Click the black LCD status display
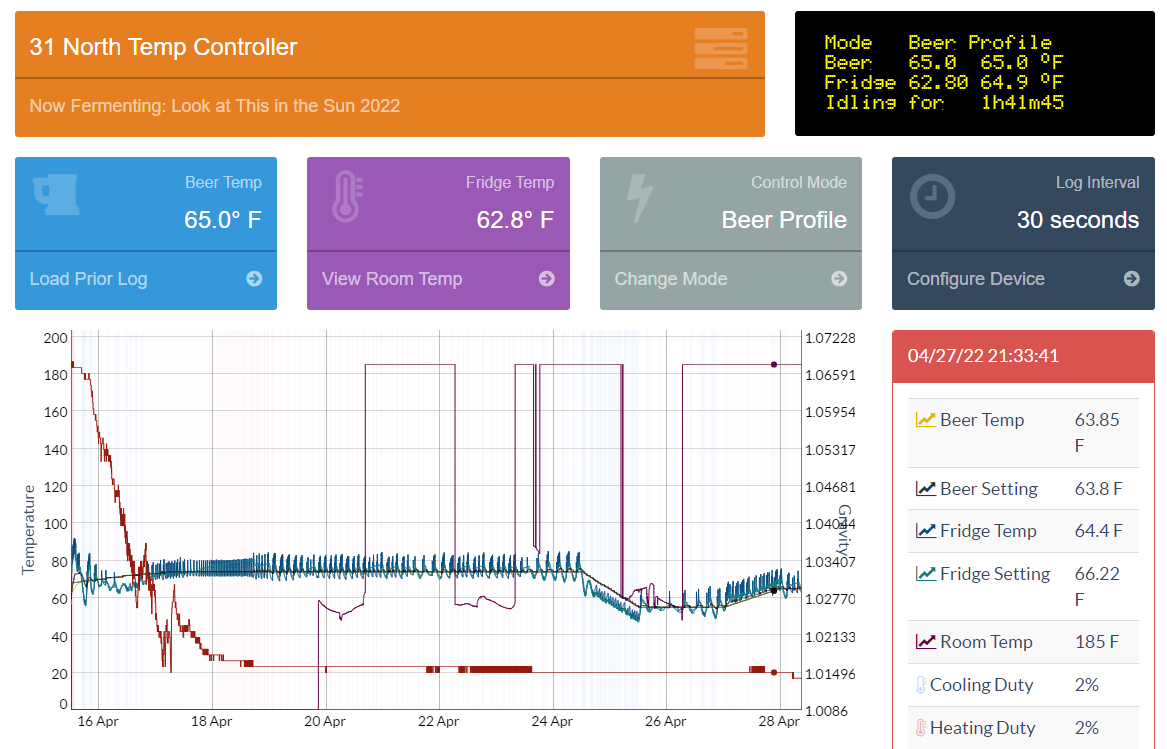Viewport: 1167px width, 749px height. tap(975, 74)
